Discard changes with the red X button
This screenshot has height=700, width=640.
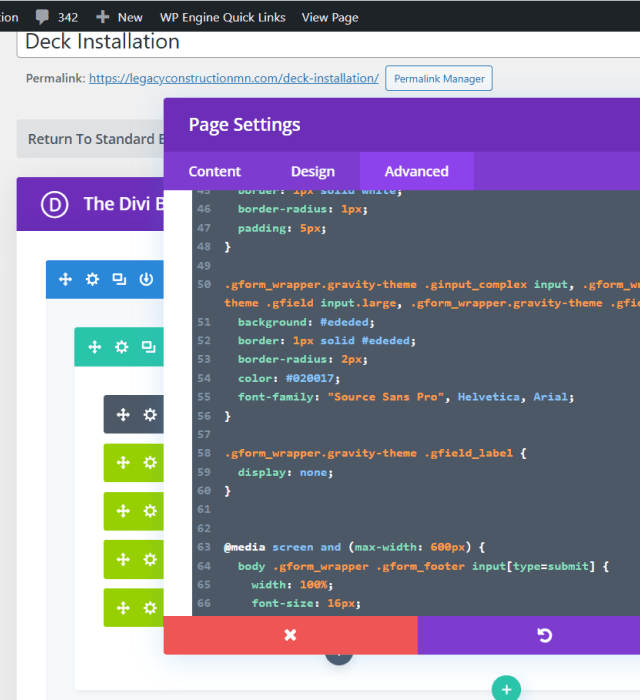[291, 635]
